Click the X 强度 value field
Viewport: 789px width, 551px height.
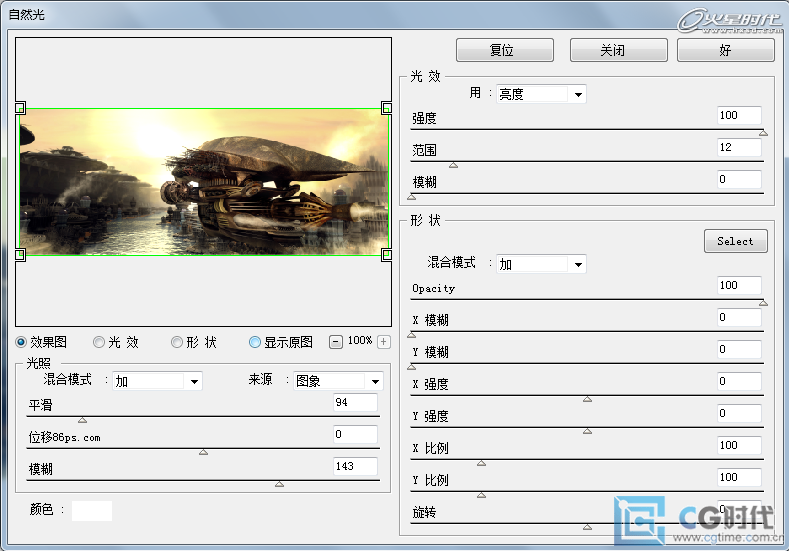(x=739, y=381)
